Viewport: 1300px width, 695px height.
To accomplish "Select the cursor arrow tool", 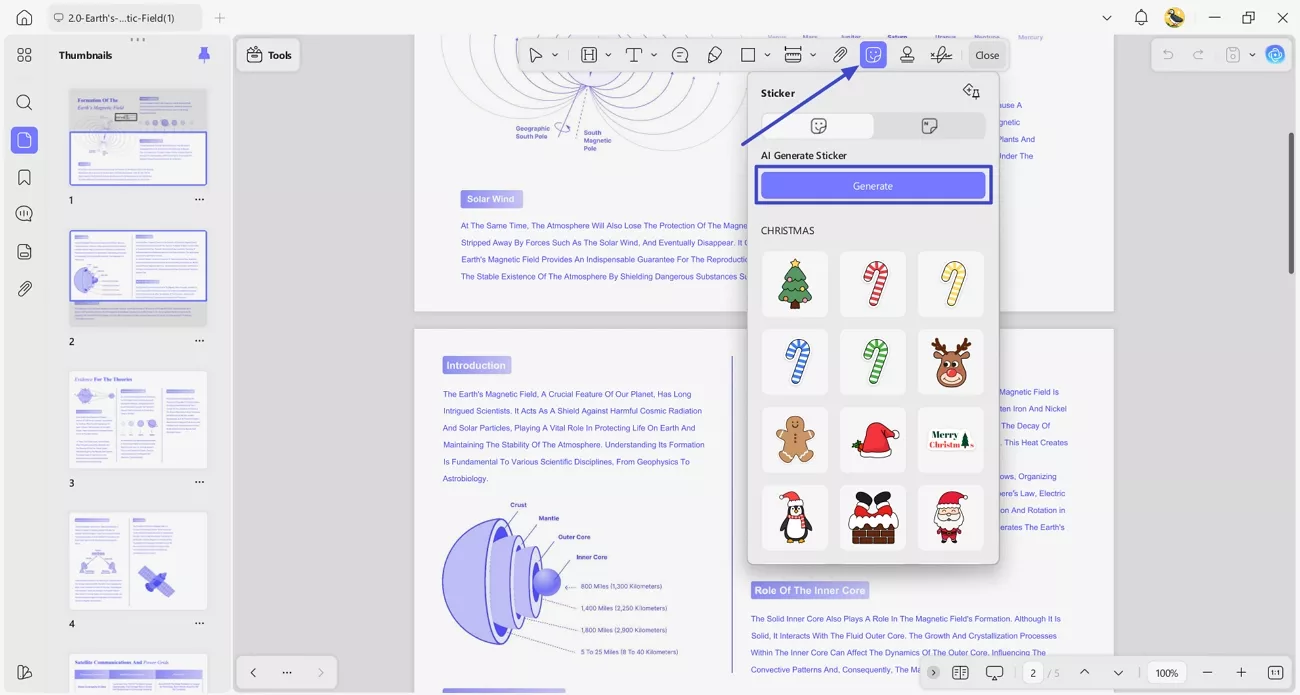I will click(536, 55).
